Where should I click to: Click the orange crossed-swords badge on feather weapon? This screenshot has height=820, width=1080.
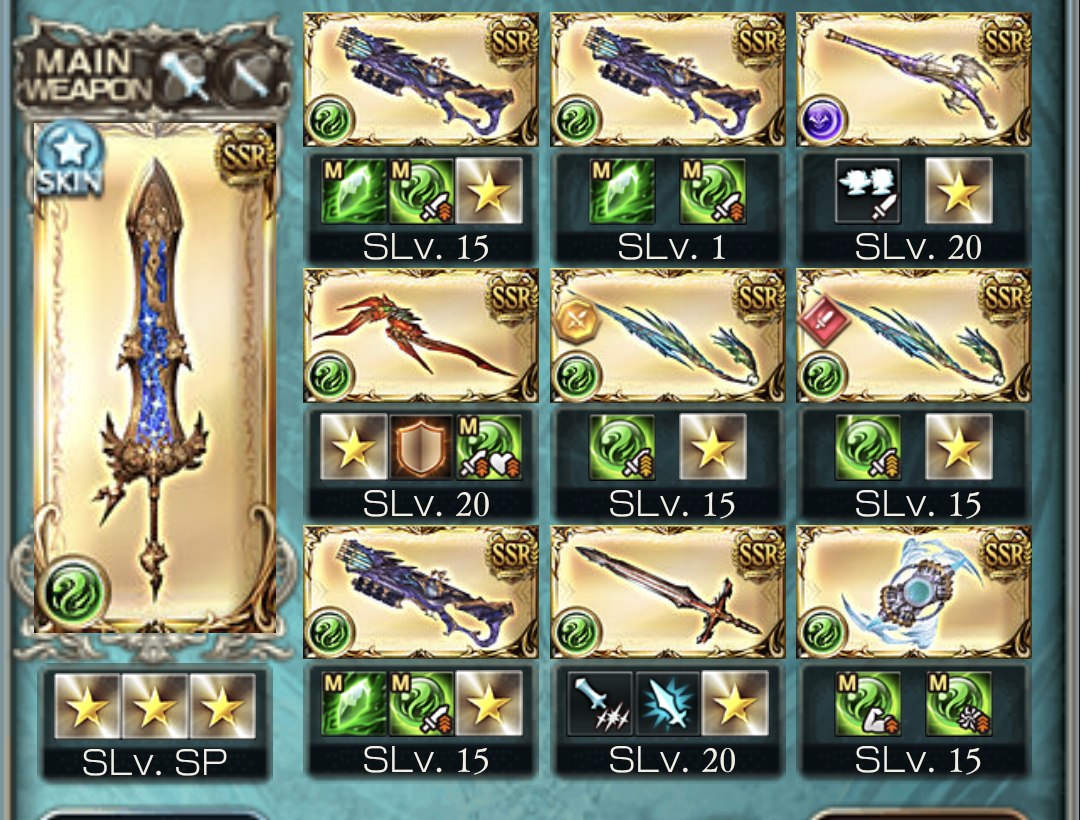(x=576, y=319)
